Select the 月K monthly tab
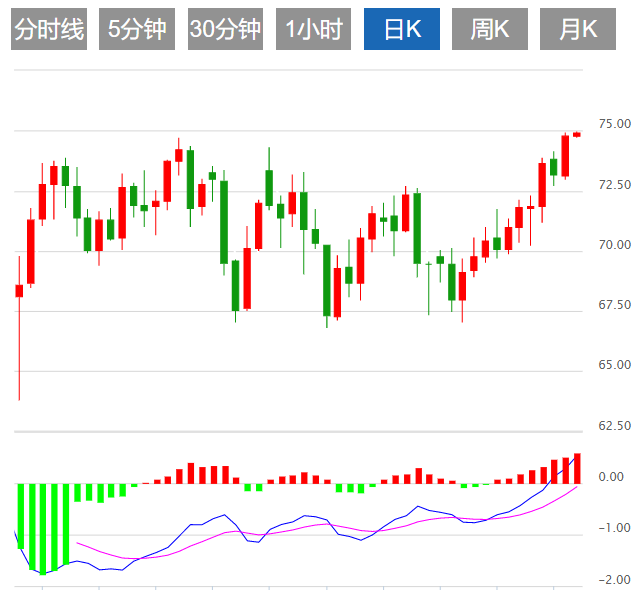642x590 pixels. (577, 30)
